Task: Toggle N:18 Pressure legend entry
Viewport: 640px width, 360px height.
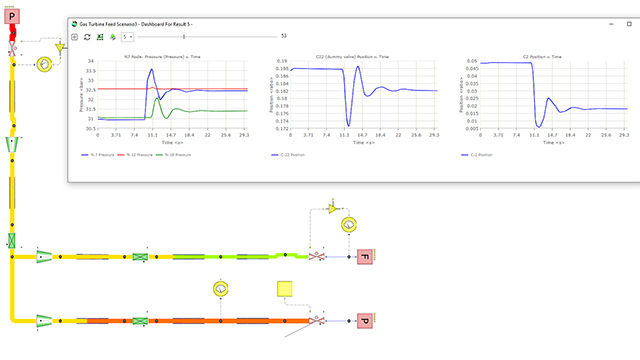Action: coord(173,155)
